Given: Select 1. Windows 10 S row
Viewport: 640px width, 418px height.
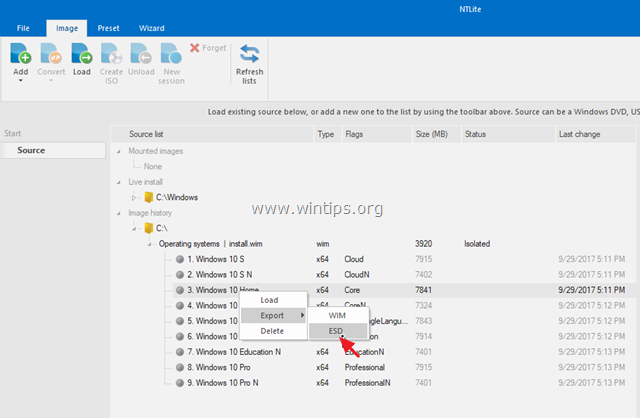Looking at the screenshot, I should pos(404,259).
